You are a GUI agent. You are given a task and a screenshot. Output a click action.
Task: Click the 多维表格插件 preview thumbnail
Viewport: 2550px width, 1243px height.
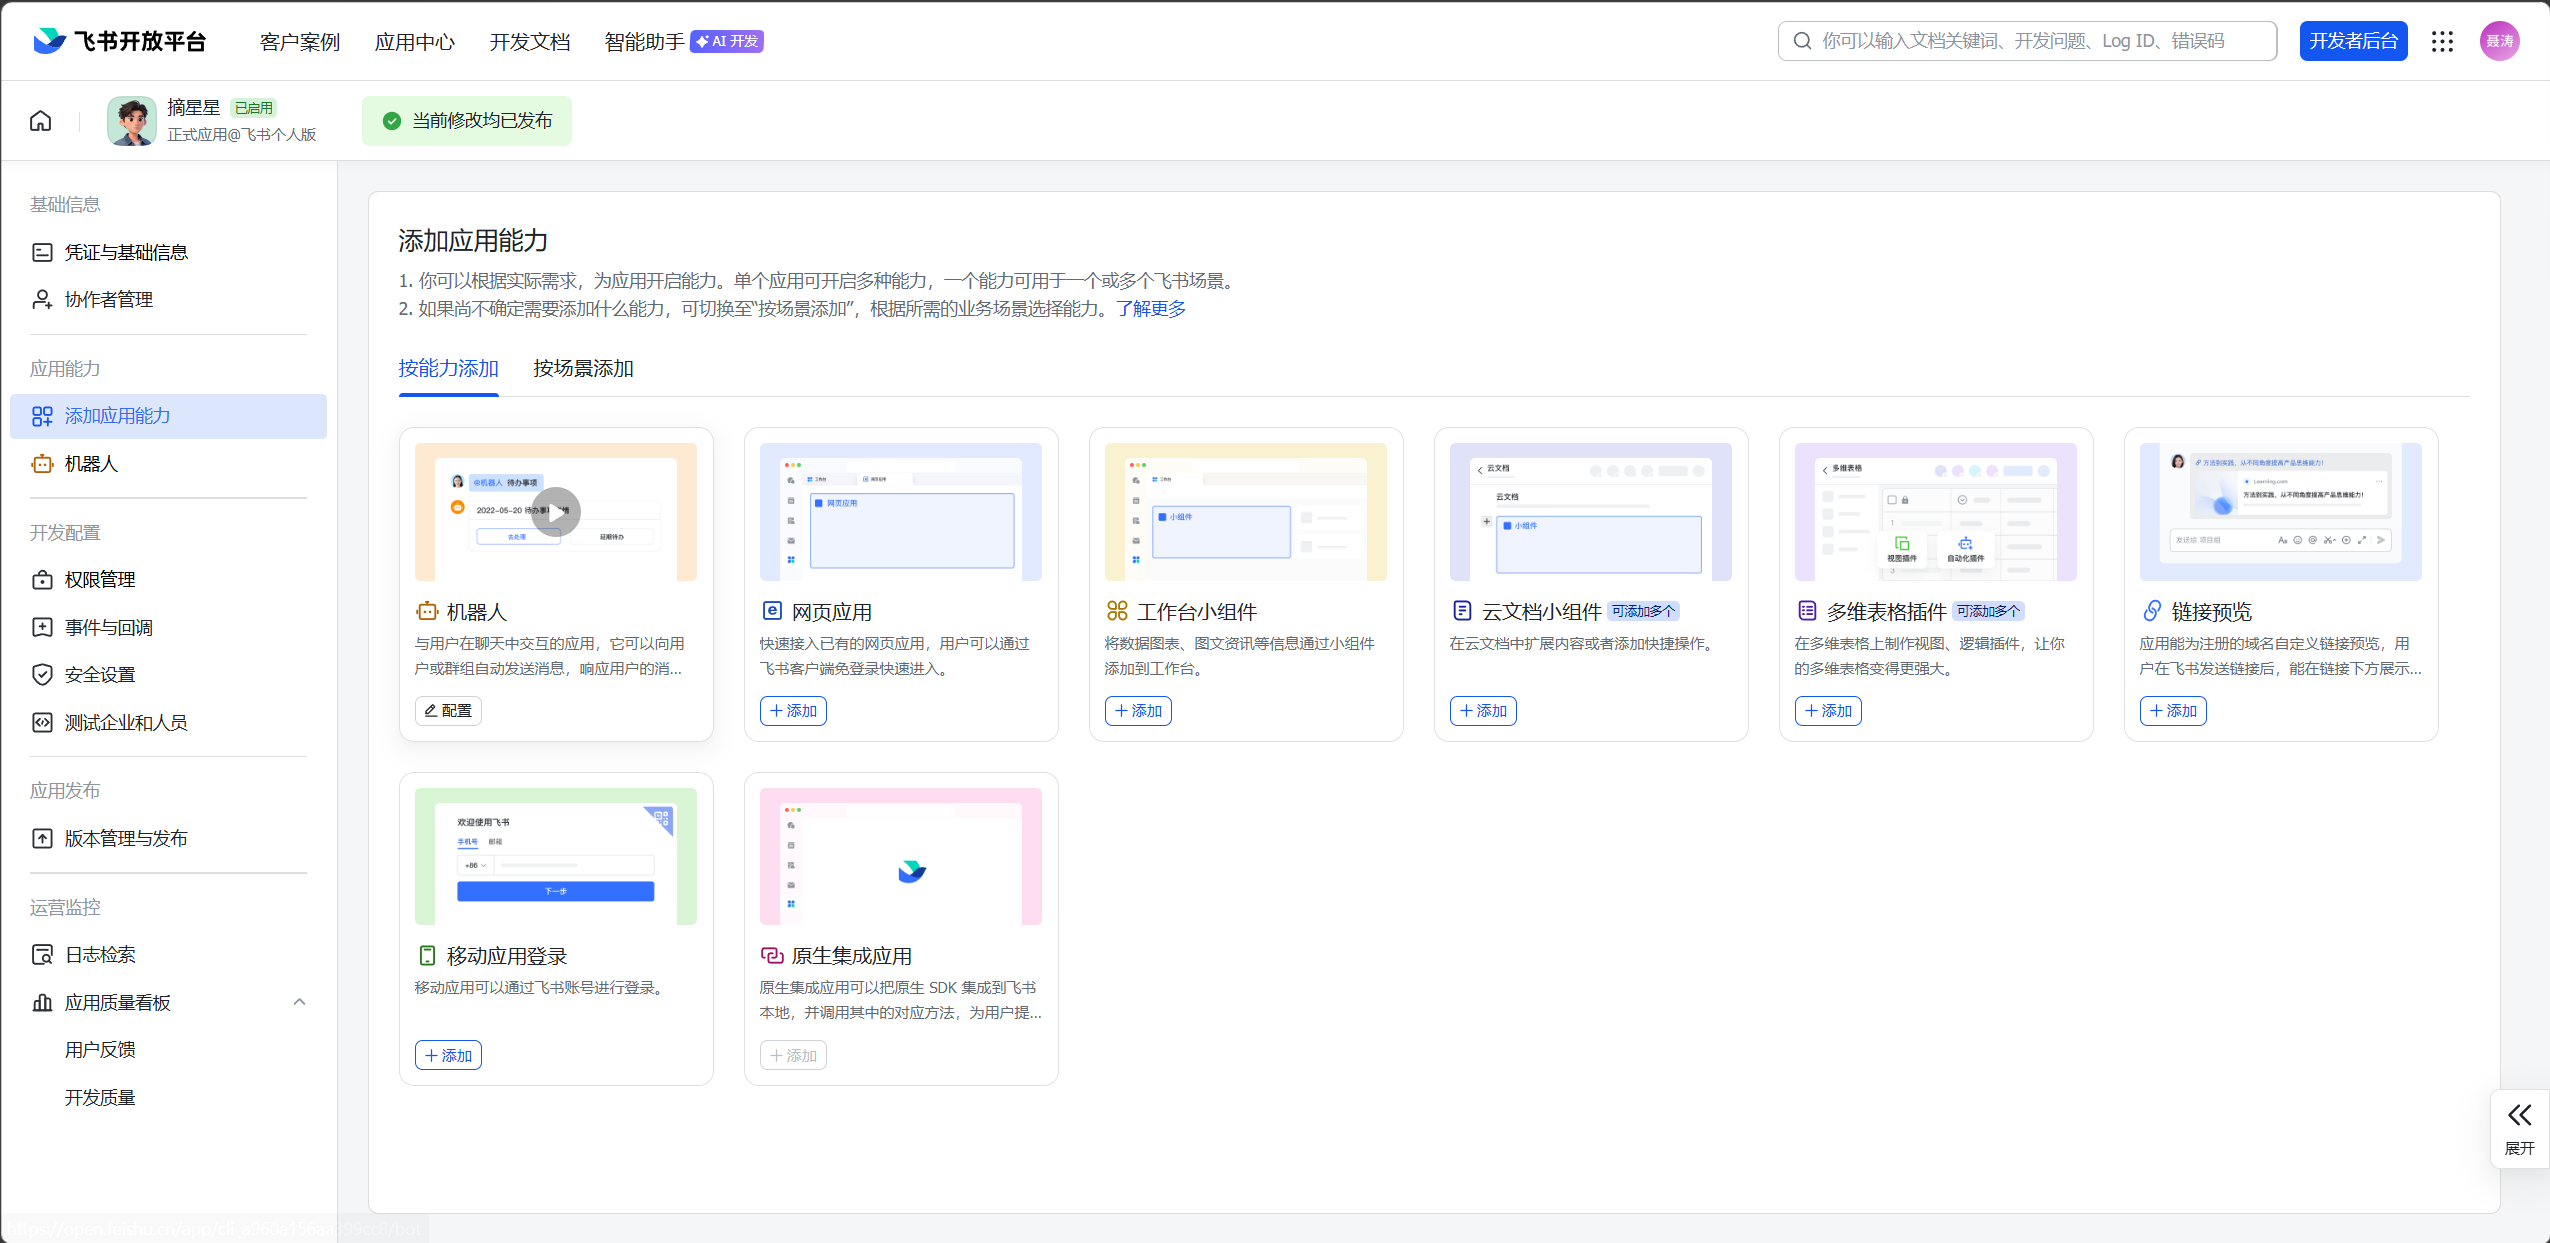coord(1935,512)
